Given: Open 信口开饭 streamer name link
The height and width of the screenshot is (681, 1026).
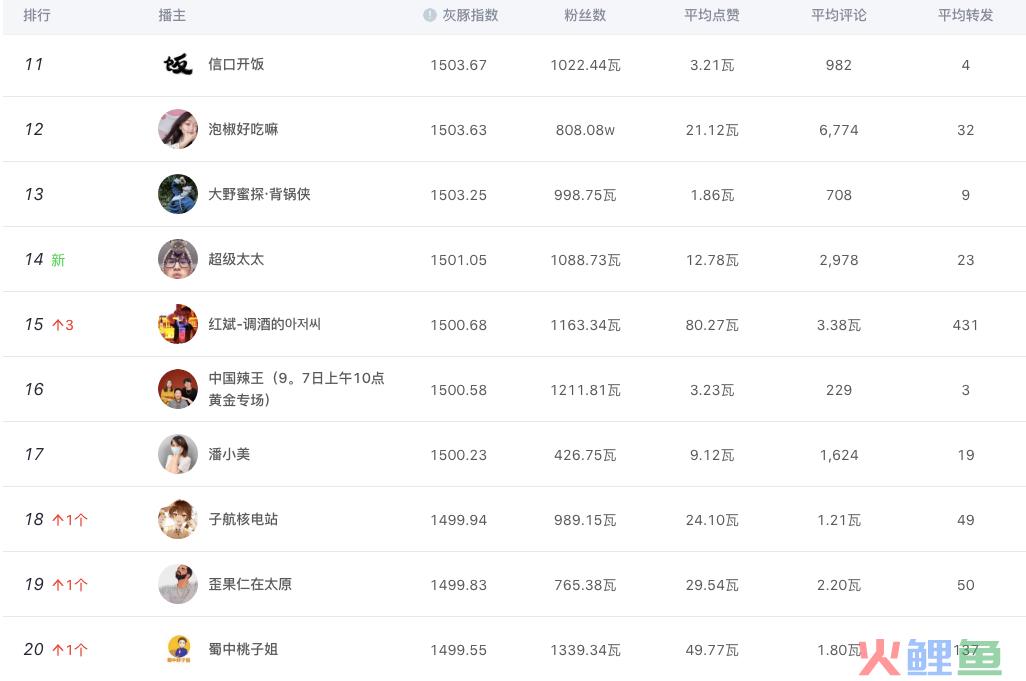Looking at the screenshot, I should (236, 64).
